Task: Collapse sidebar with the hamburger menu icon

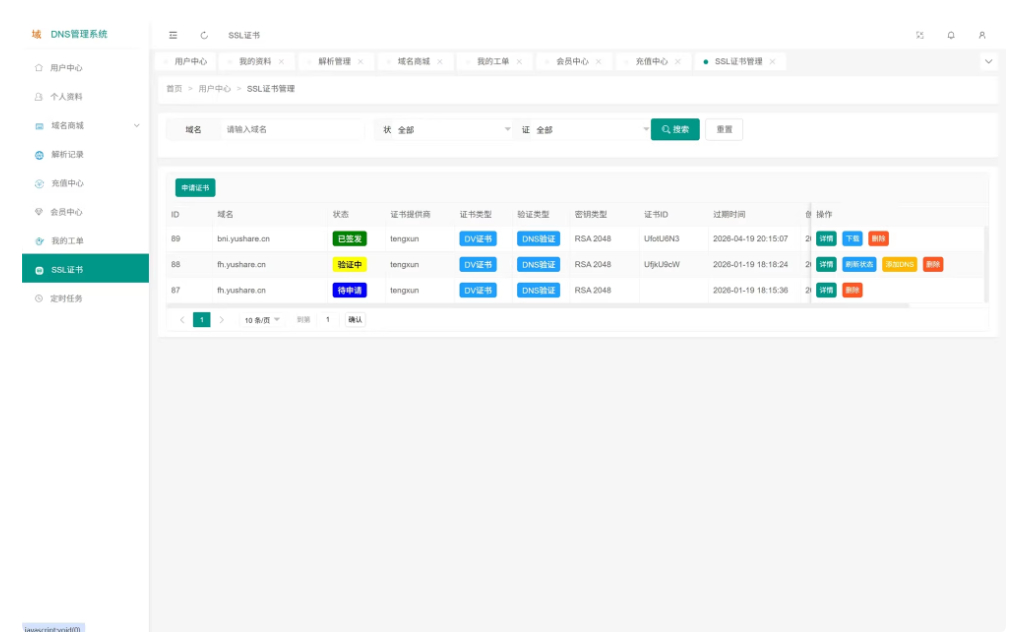Action: point(173,35)
